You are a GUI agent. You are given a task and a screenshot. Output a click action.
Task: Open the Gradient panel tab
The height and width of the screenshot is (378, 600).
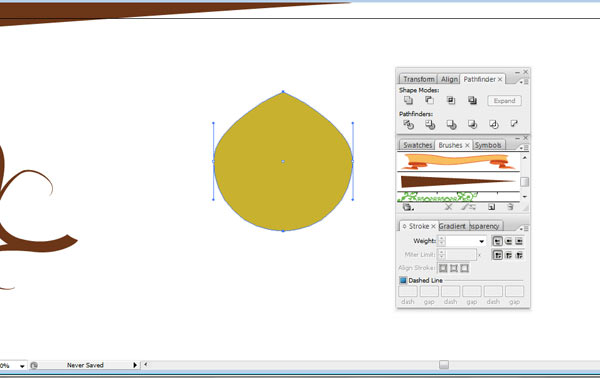[452, 226]
